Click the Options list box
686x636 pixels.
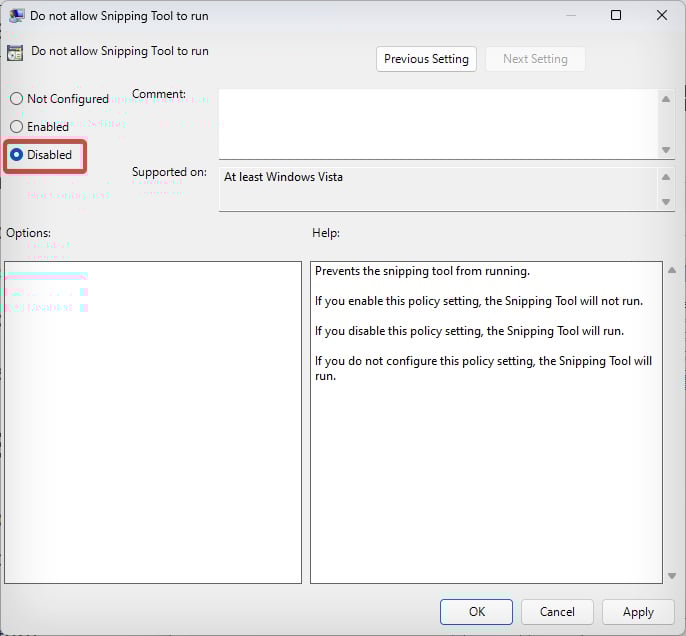point(153,423)
